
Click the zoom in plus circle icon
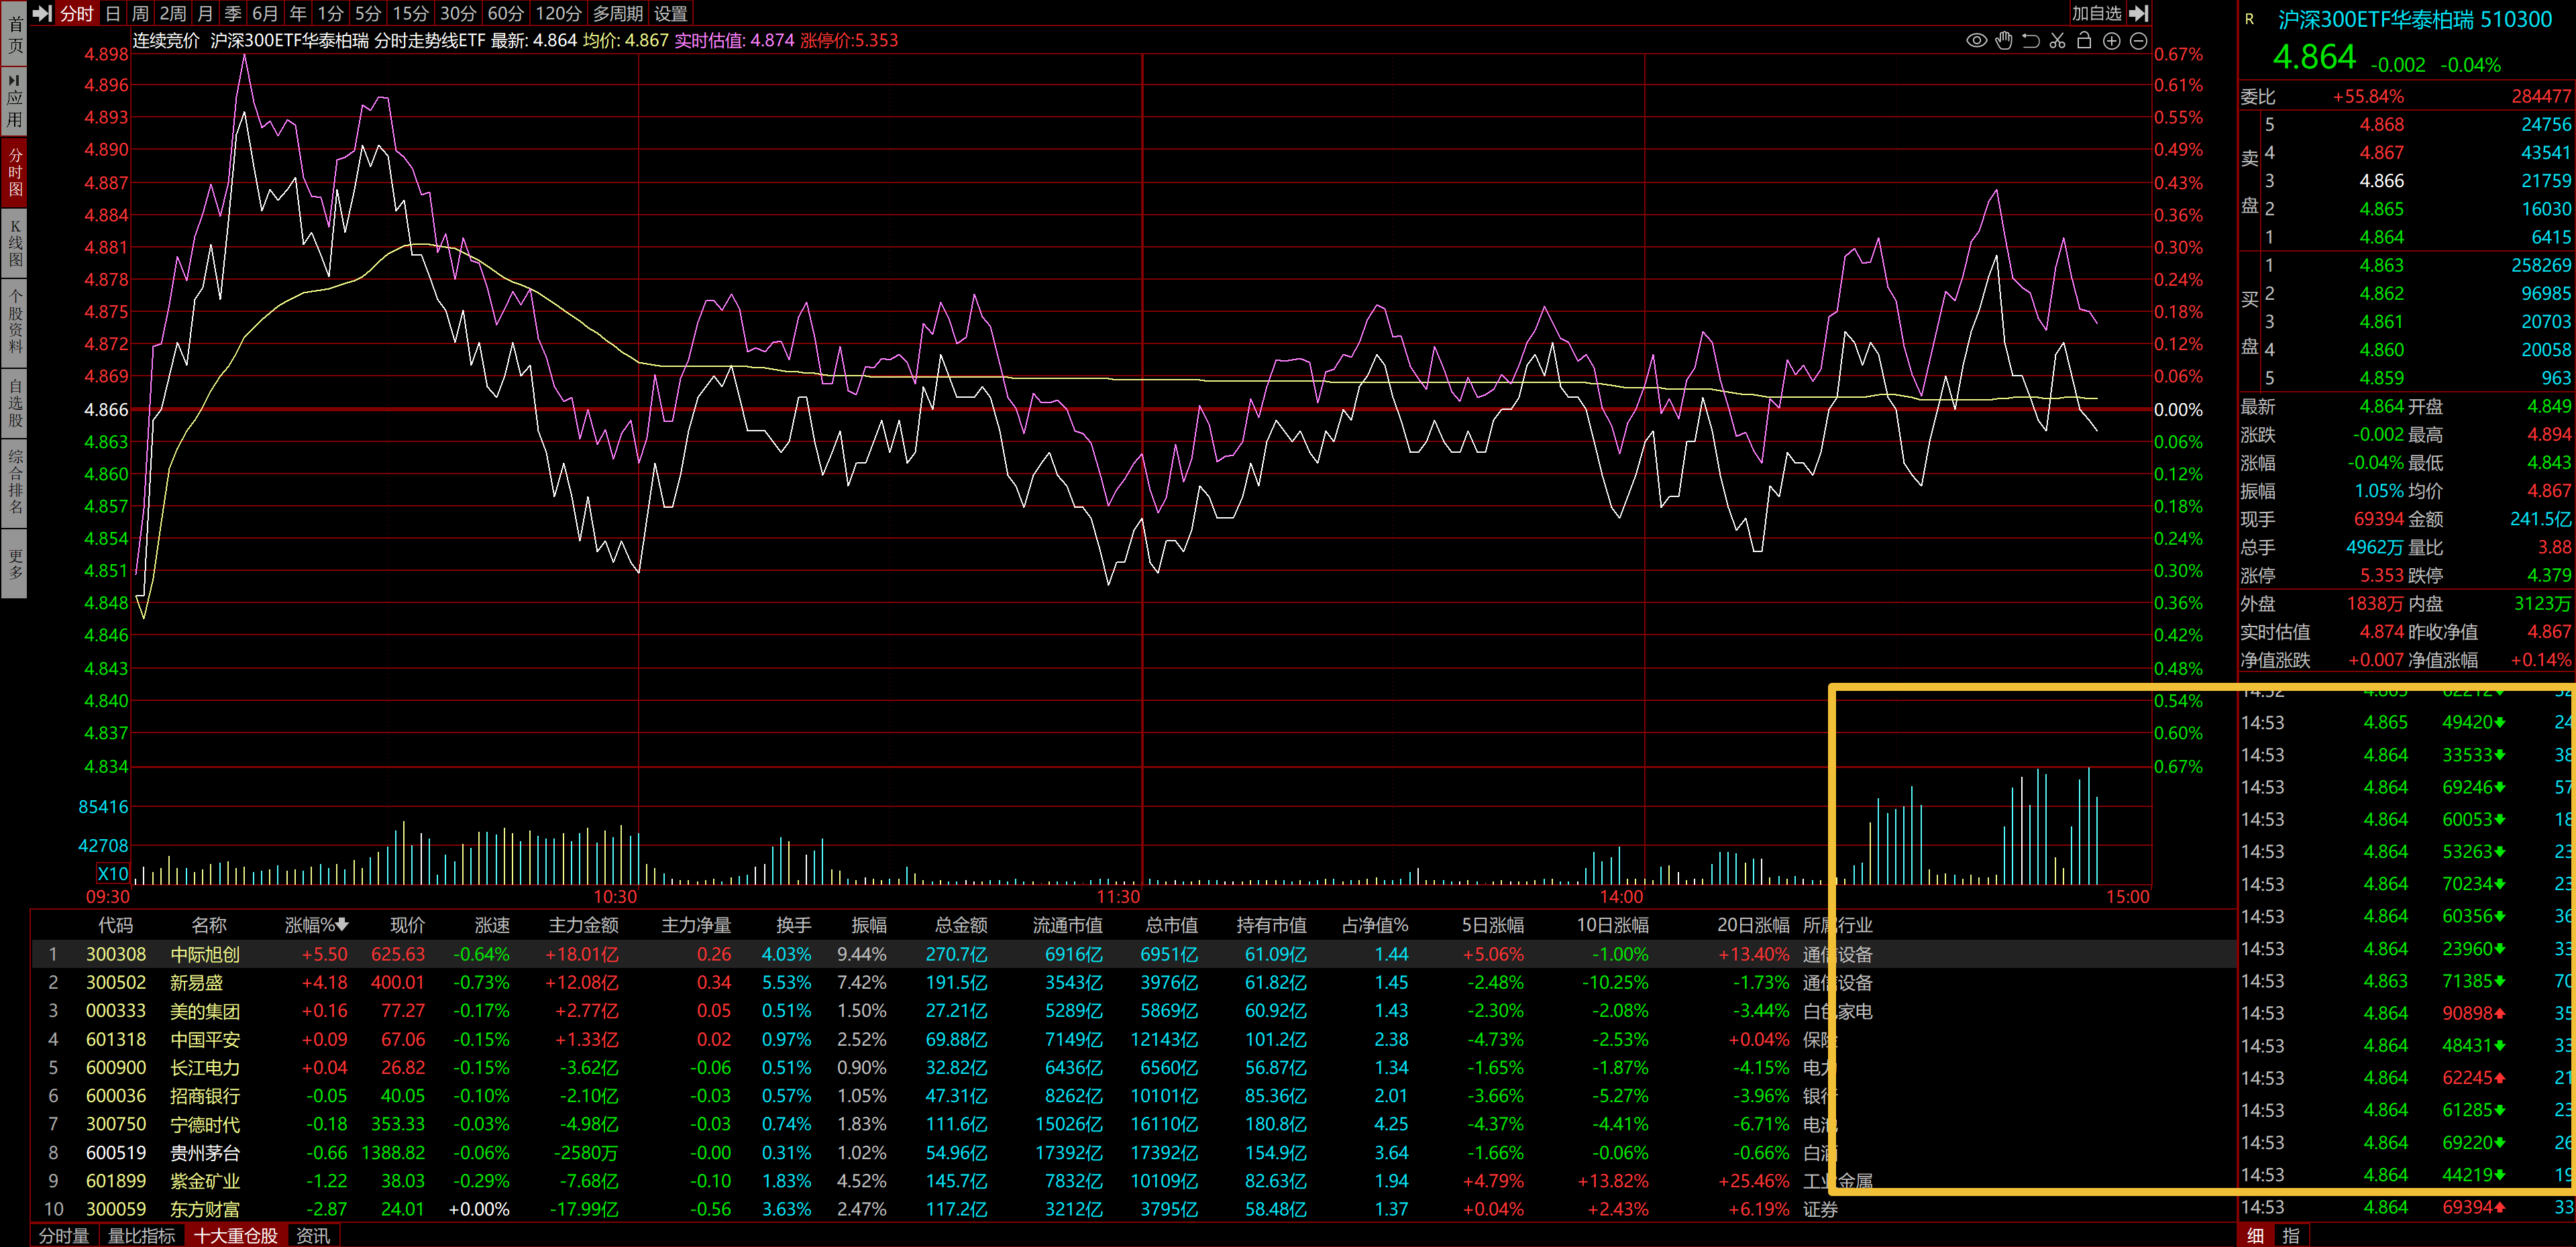tap(2111, 41)
